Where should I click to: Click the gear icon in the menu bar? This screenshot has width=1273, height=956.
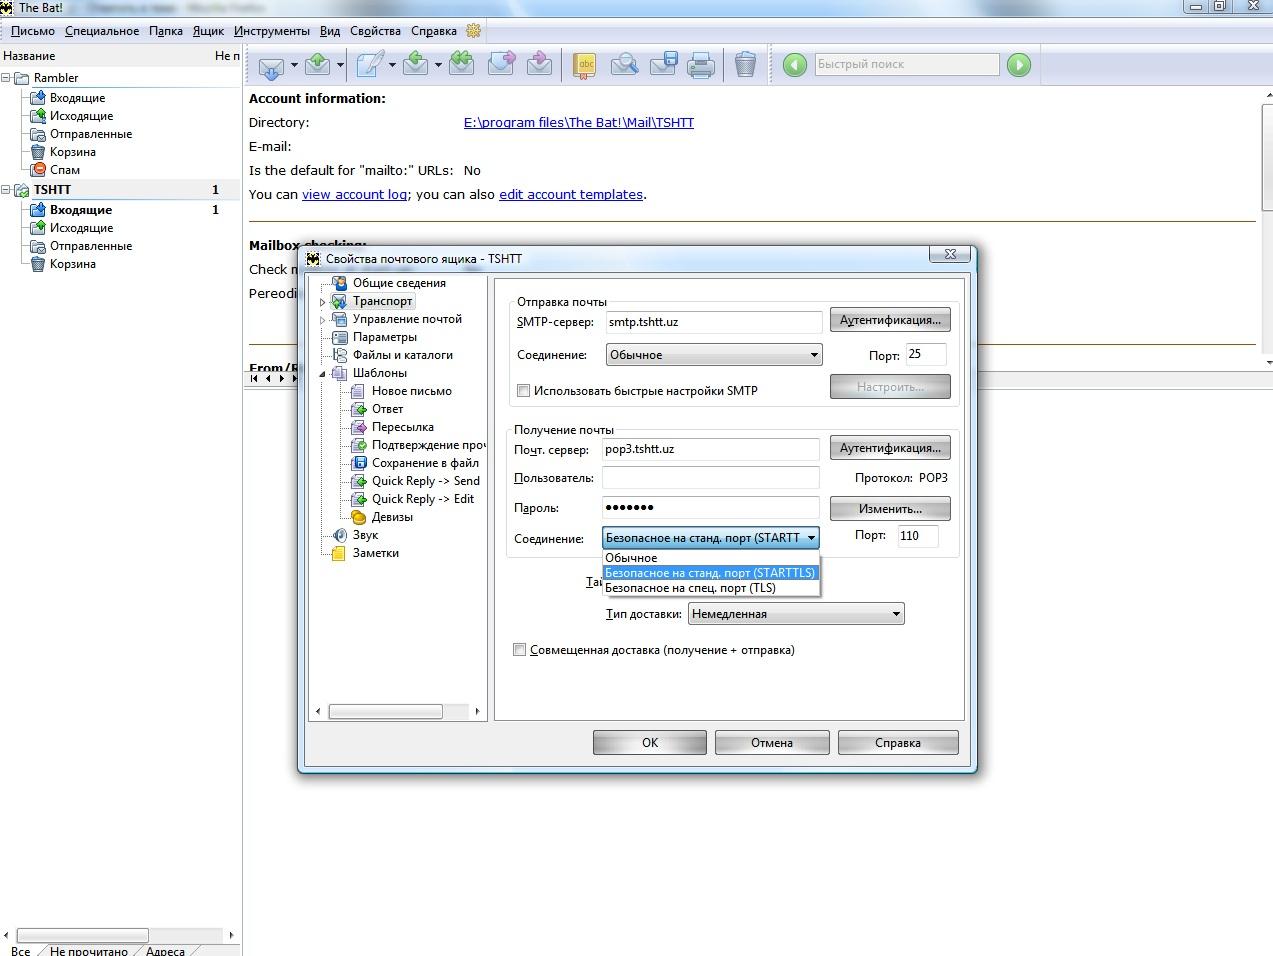474,31
